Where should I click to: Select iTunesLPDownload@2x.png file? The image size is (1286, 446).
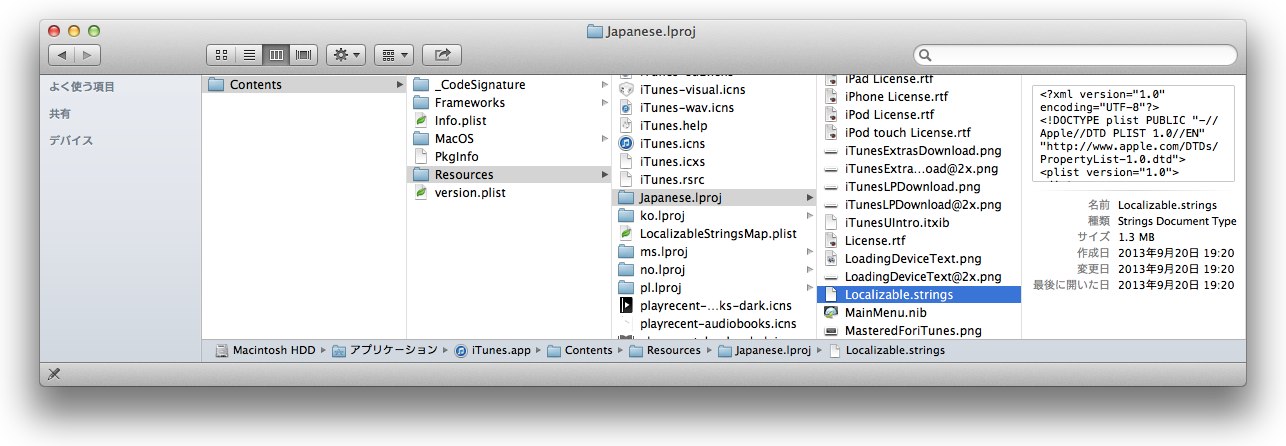pos(919,205)
